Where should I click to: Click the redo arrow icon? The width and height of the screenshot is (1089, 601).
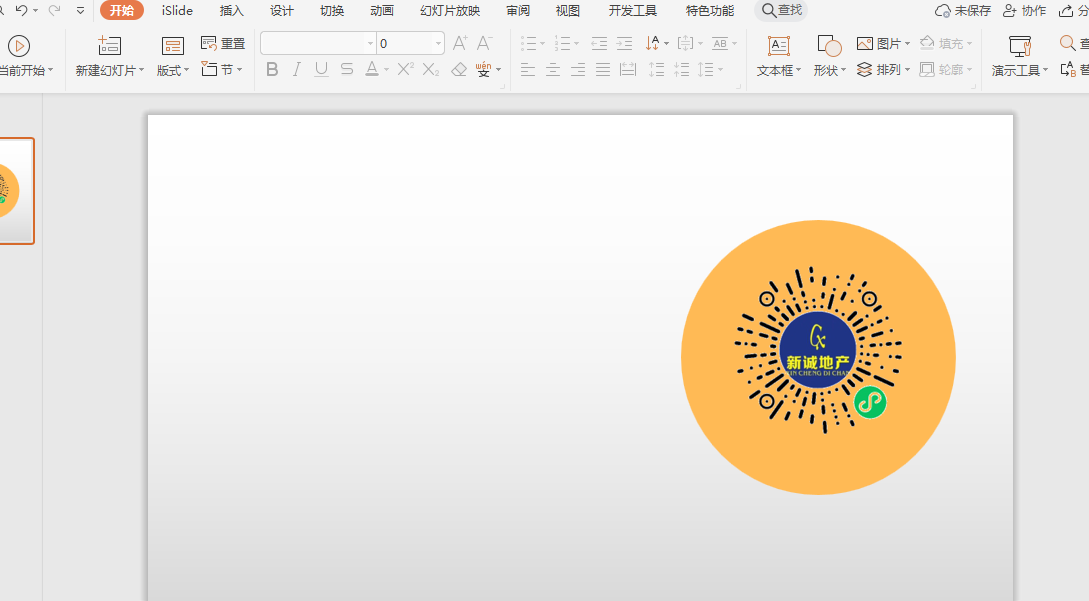(55, 10)
